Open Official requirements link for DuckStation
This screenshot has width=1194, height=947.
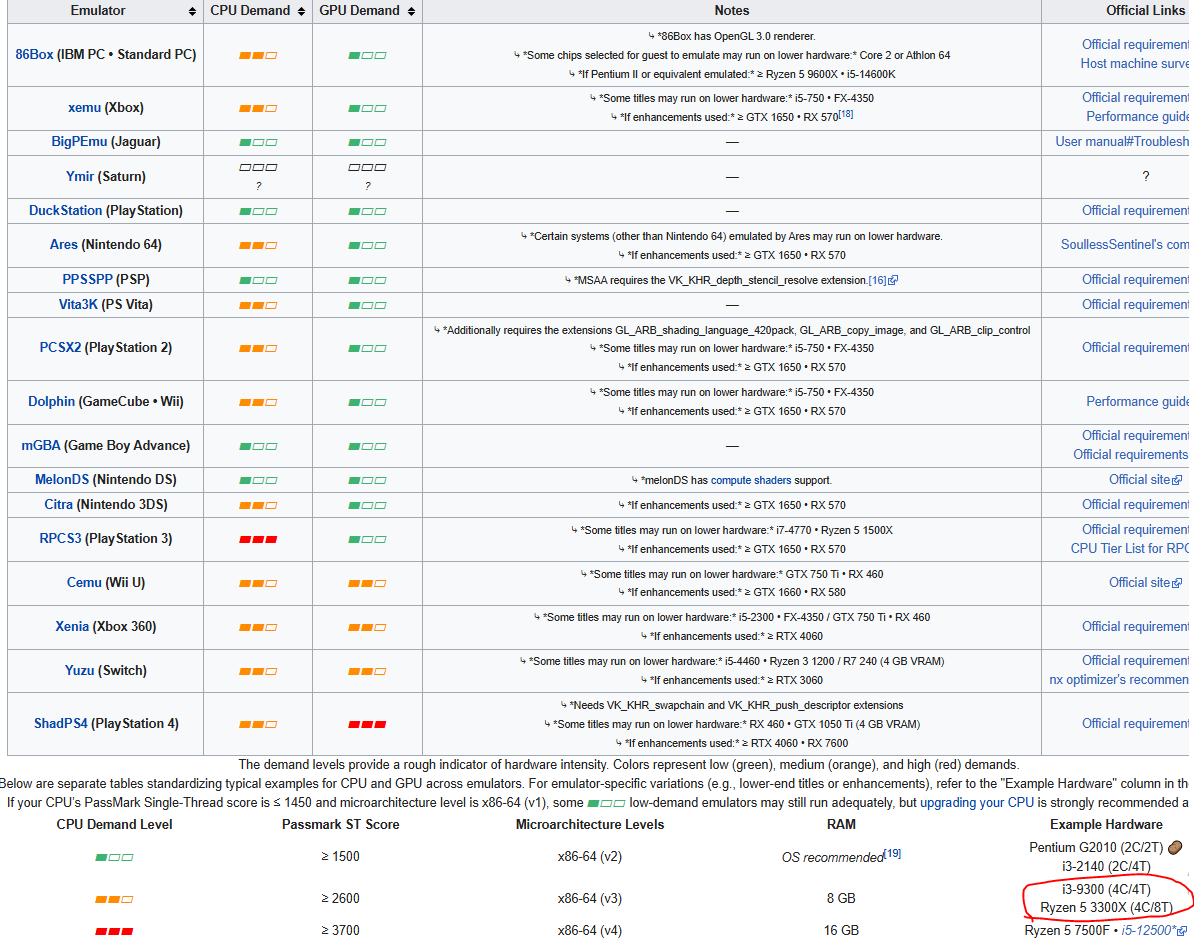point(1135,211)
